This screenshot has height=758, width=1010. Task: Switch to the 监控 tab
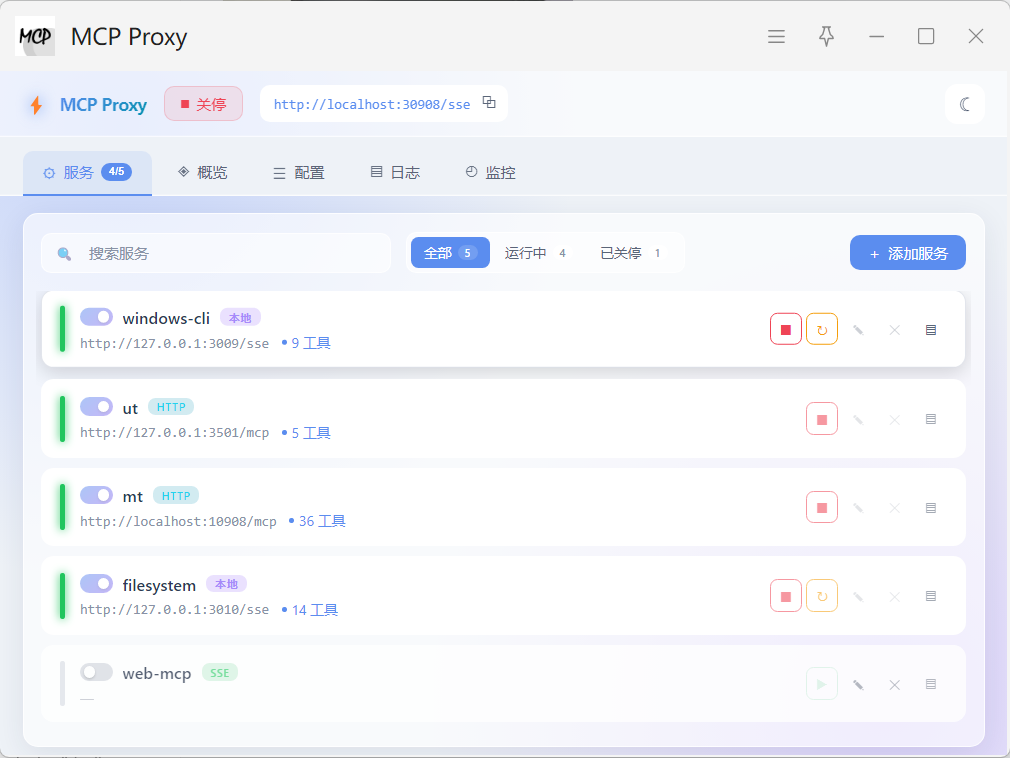coord(491,173)
